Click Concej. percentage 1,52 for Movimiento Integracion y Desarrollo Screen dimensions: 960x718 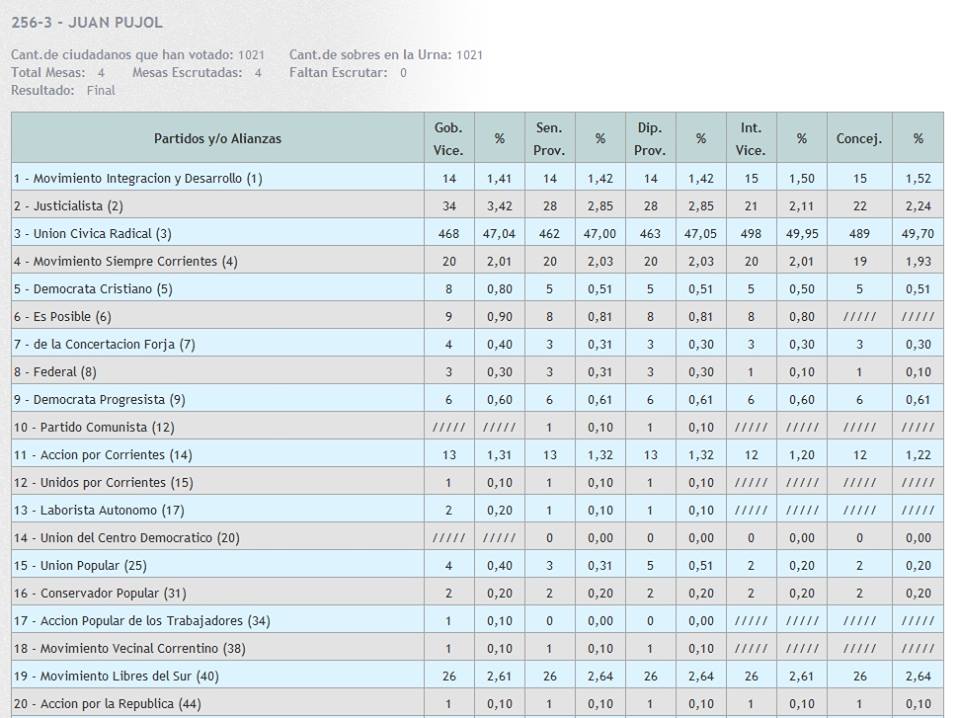coord(918,179)
